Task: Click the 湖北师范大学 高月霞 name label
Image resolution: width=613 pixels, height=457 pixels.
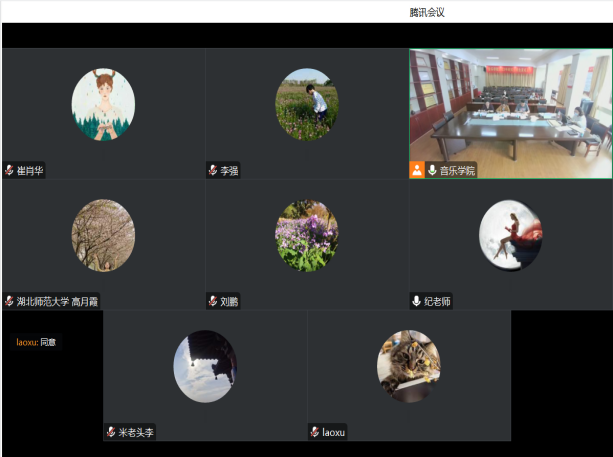Action: 58,301
